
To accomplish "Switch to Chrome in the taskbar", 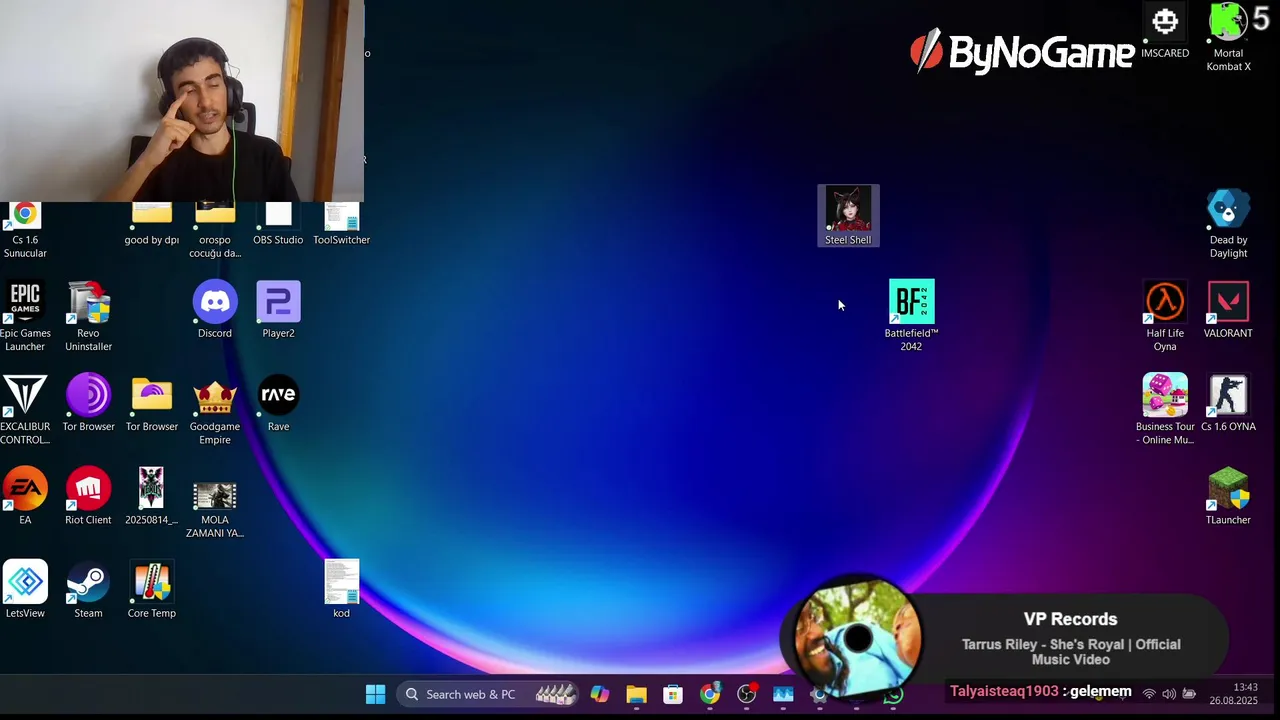I will (x=710, y=694).
